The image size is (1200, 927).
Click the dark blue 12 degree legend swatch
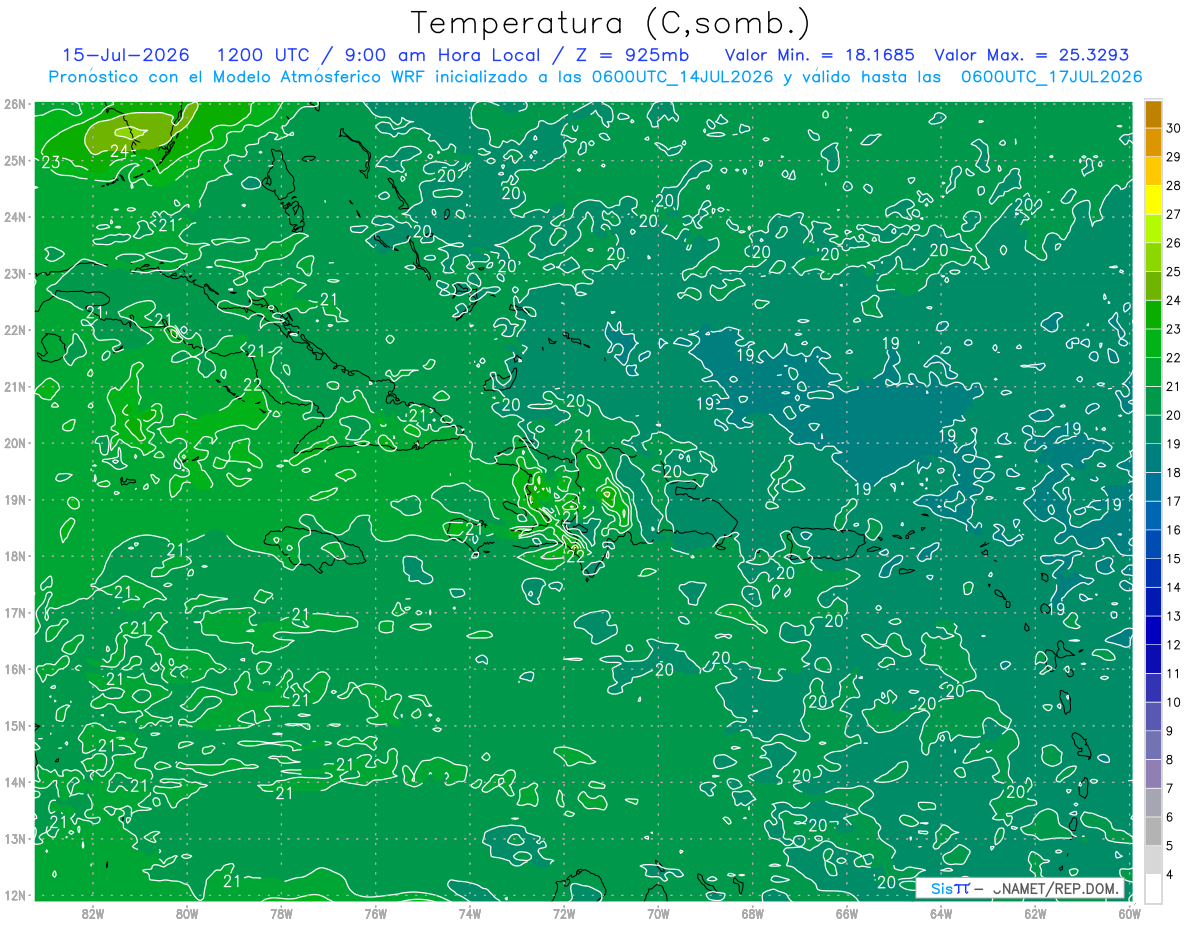pos(1153,631)
